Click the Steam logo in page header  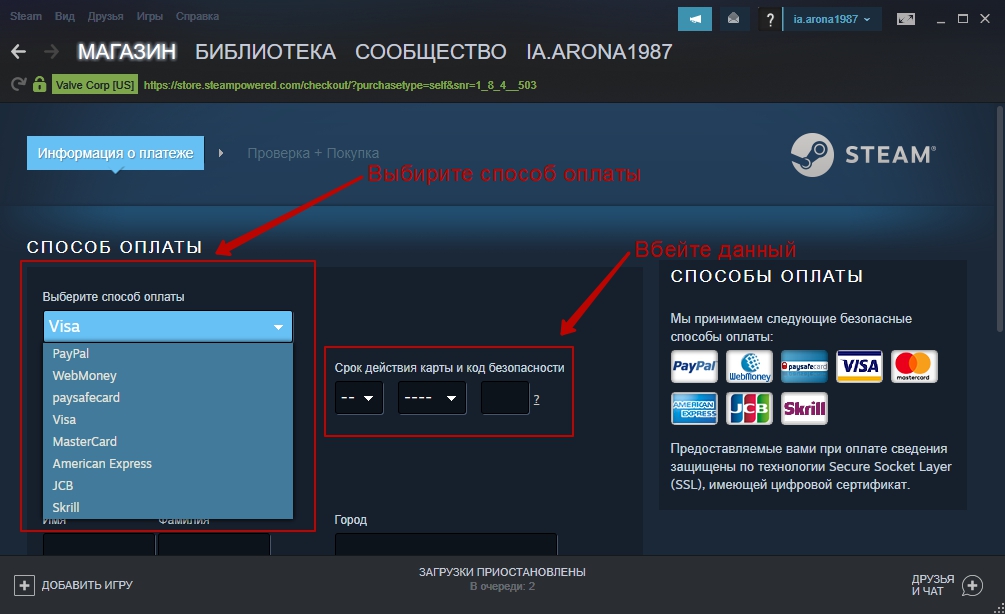[863, 154]
